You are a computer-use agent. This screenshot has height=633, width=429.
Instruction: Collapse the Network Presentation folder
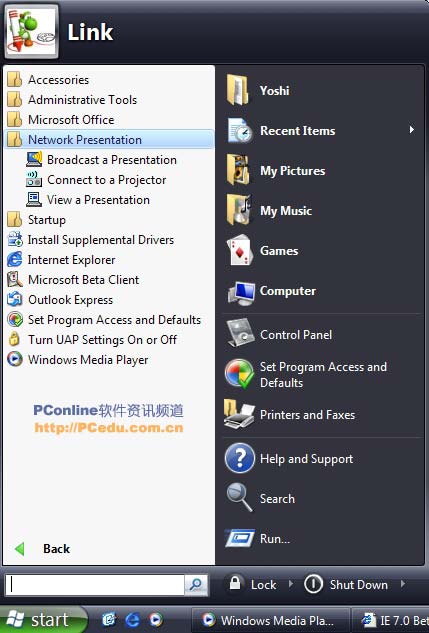[x=109, y=140]
